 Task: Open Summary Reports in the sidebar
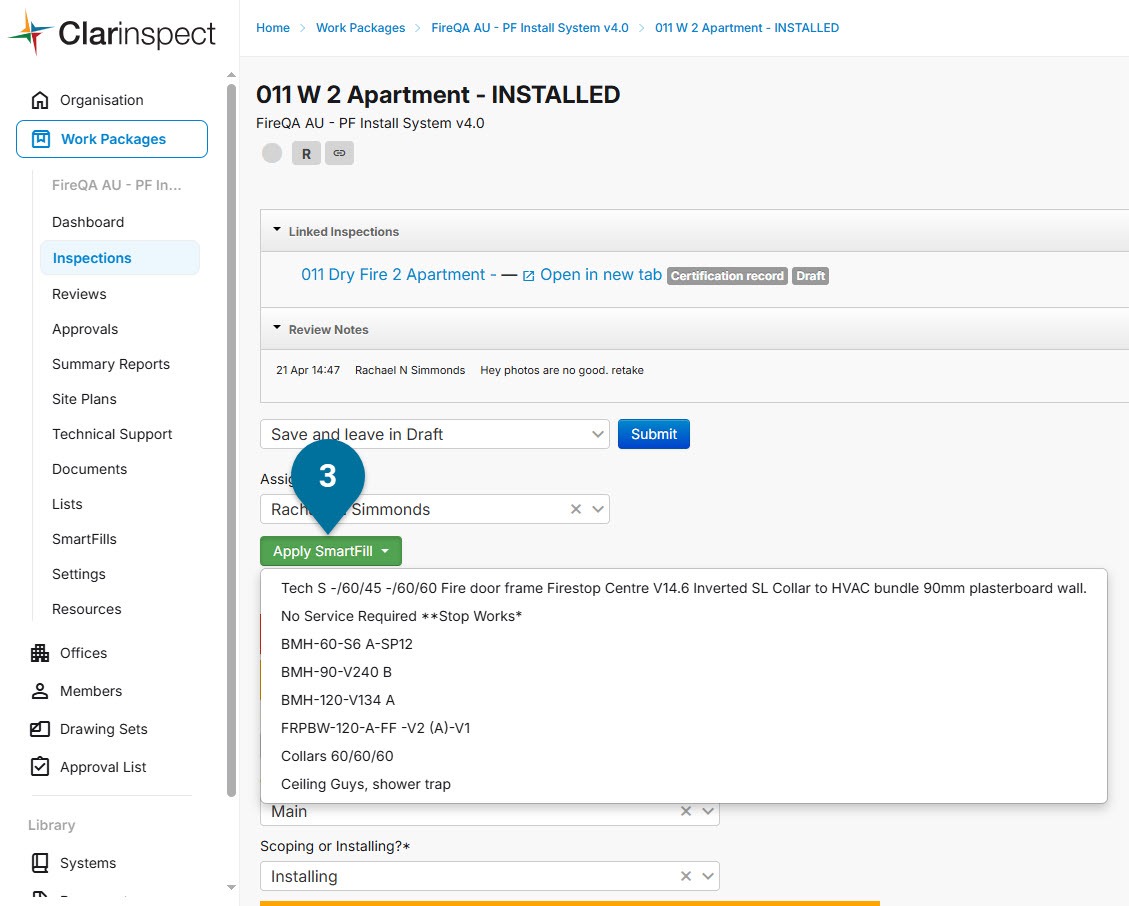coord(111,364)
